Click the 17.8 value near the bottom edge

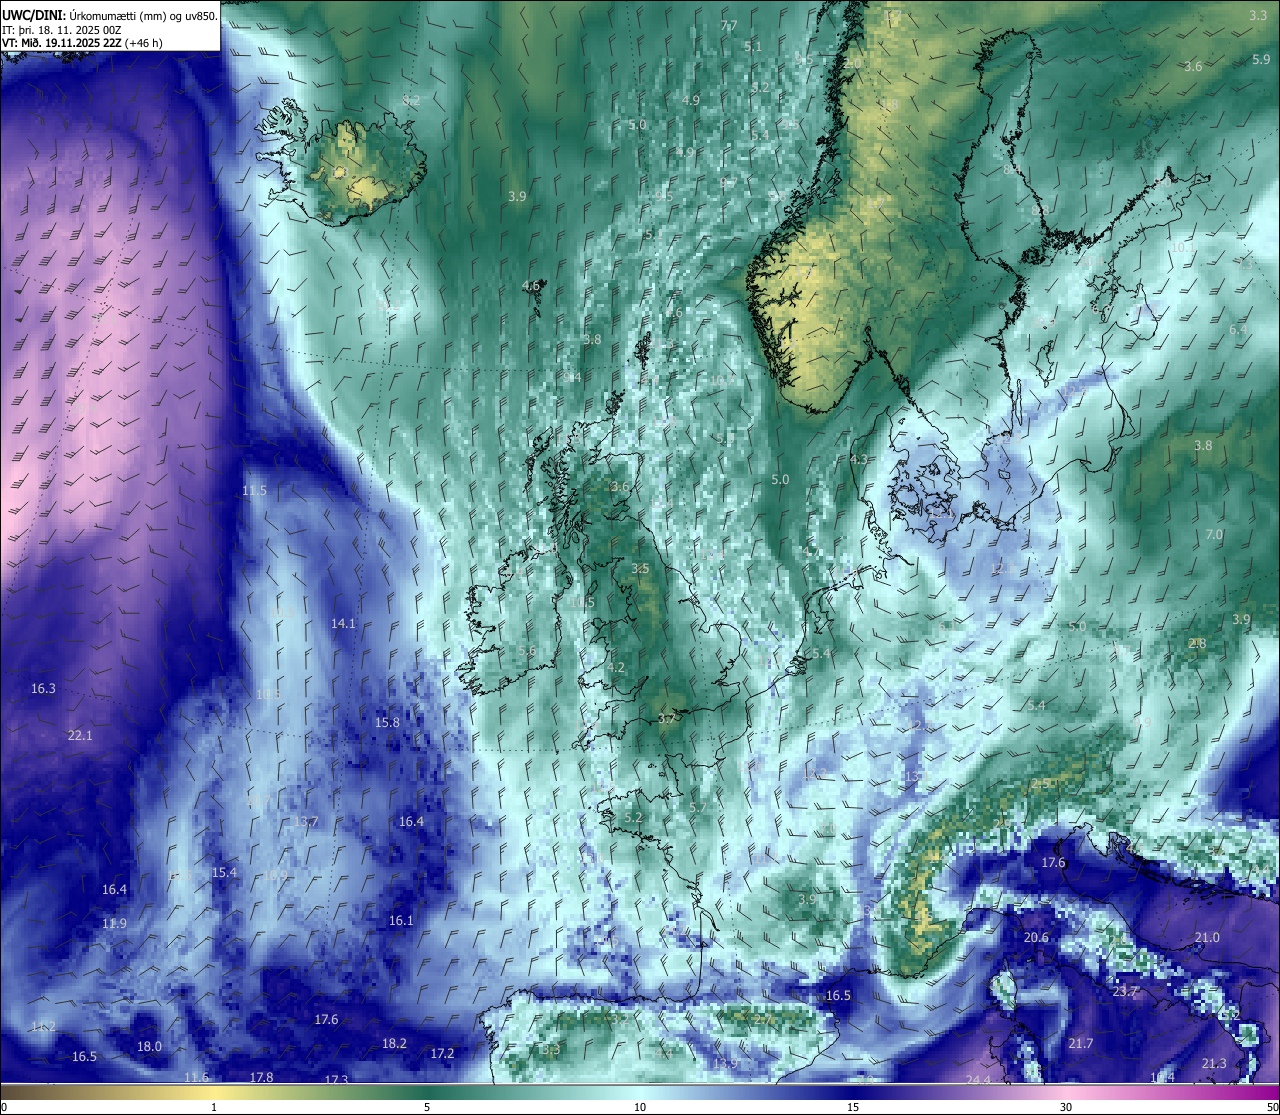[x=261, y=1077]
